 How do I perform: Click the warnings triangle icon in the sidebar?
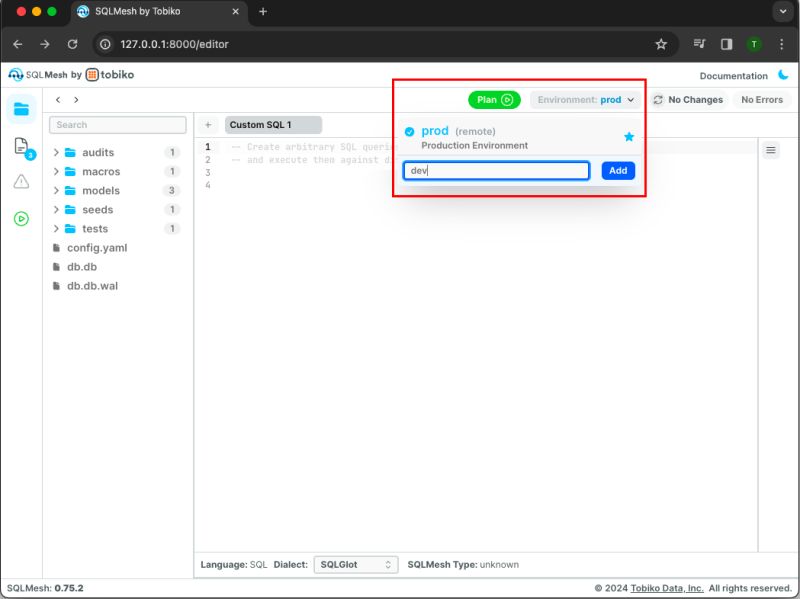click(21, 180)
